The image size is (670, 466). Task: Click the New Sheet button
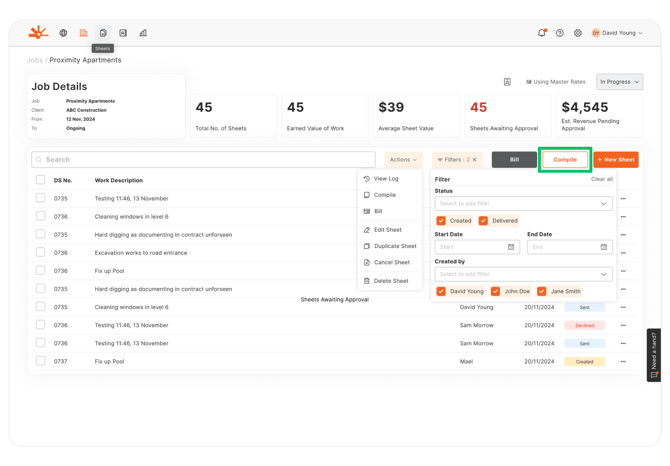pos(615,160)
